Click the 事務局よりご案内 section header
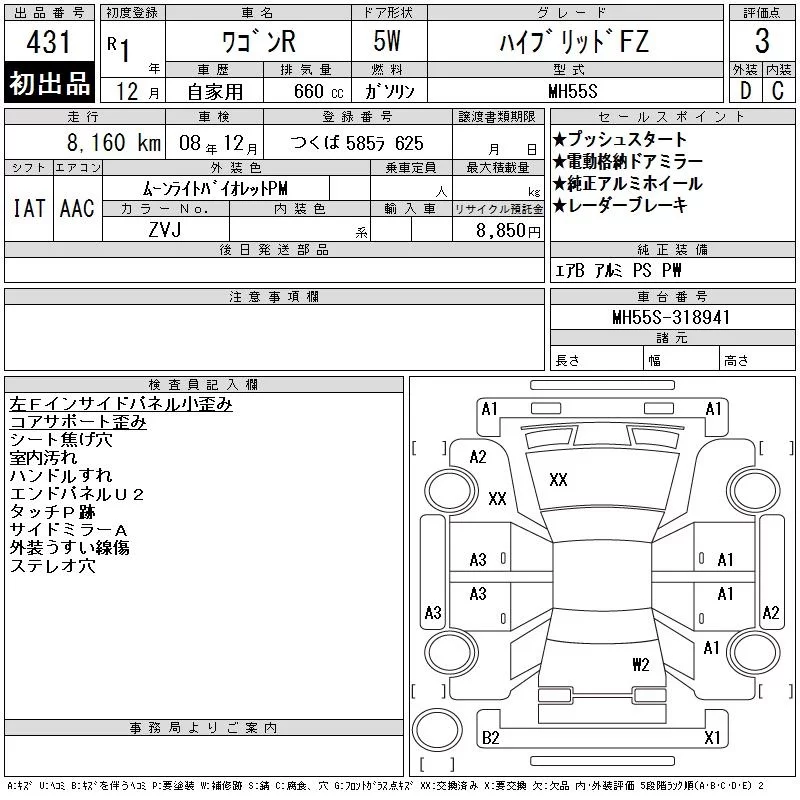The height and width of the screenshot is (800, 800). pos(204,728)
